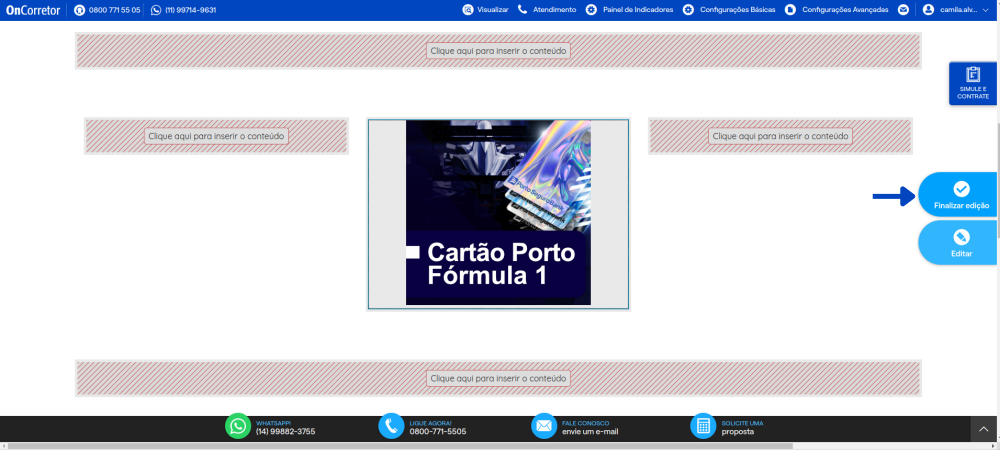Image resolution: width=1000 pixels, height=450 pixels.
Task: Click the WhatsApp icon in the top bar
Action: pos(156,10)
